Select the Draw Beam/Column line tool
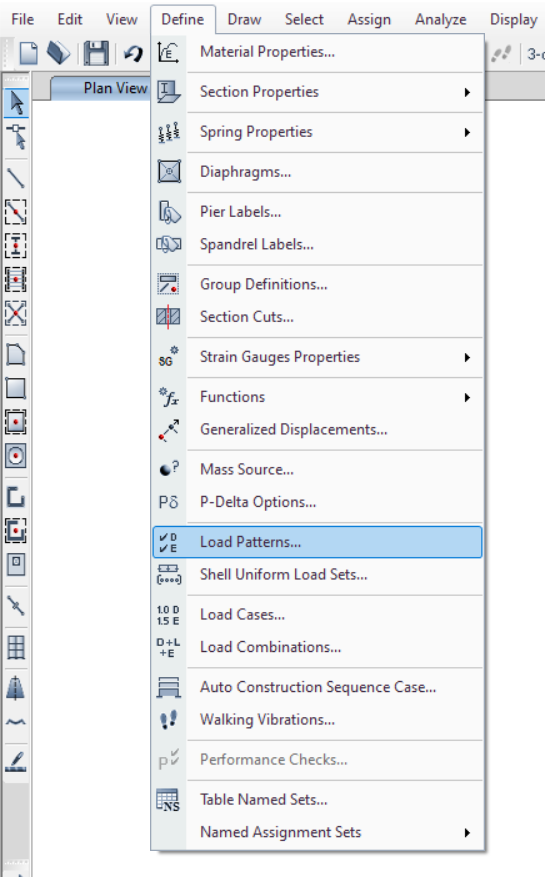The height and width of the screenshot is (877, 545). [x=16, y=178]
